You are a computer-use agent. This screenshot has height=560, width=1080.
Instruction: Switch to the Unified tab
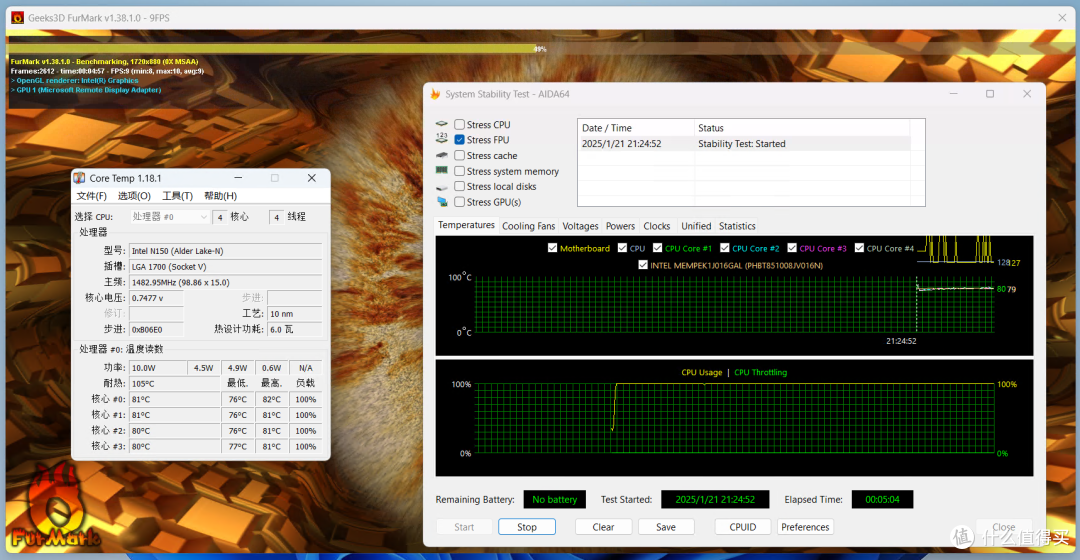(696, 226)
